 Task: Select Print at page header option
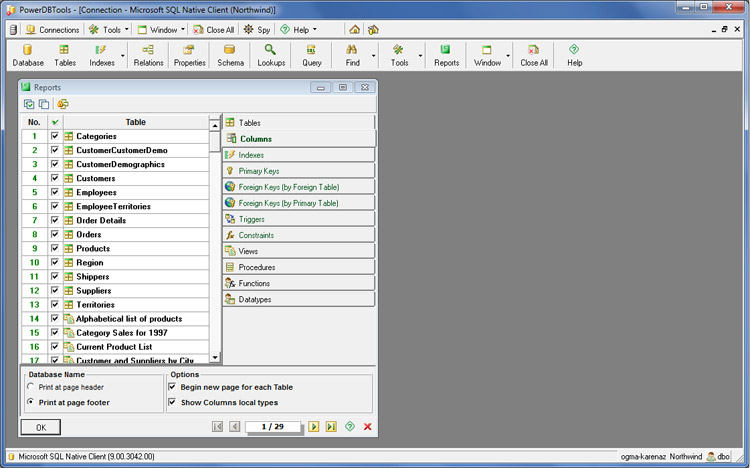coord(31,387)
